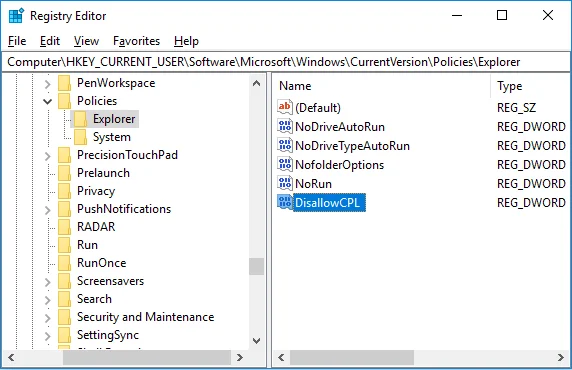Click the SettingSync folder icon
Viewport: 572px width, 370px height.
click(65, 335)
